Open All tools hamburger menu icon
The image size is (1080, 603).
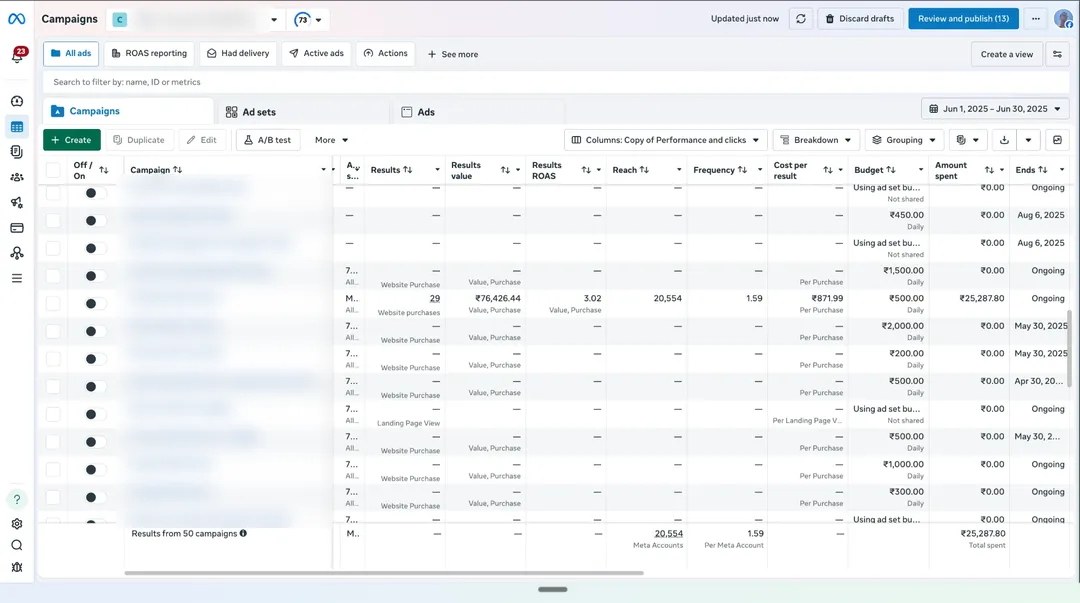[17, 278]
